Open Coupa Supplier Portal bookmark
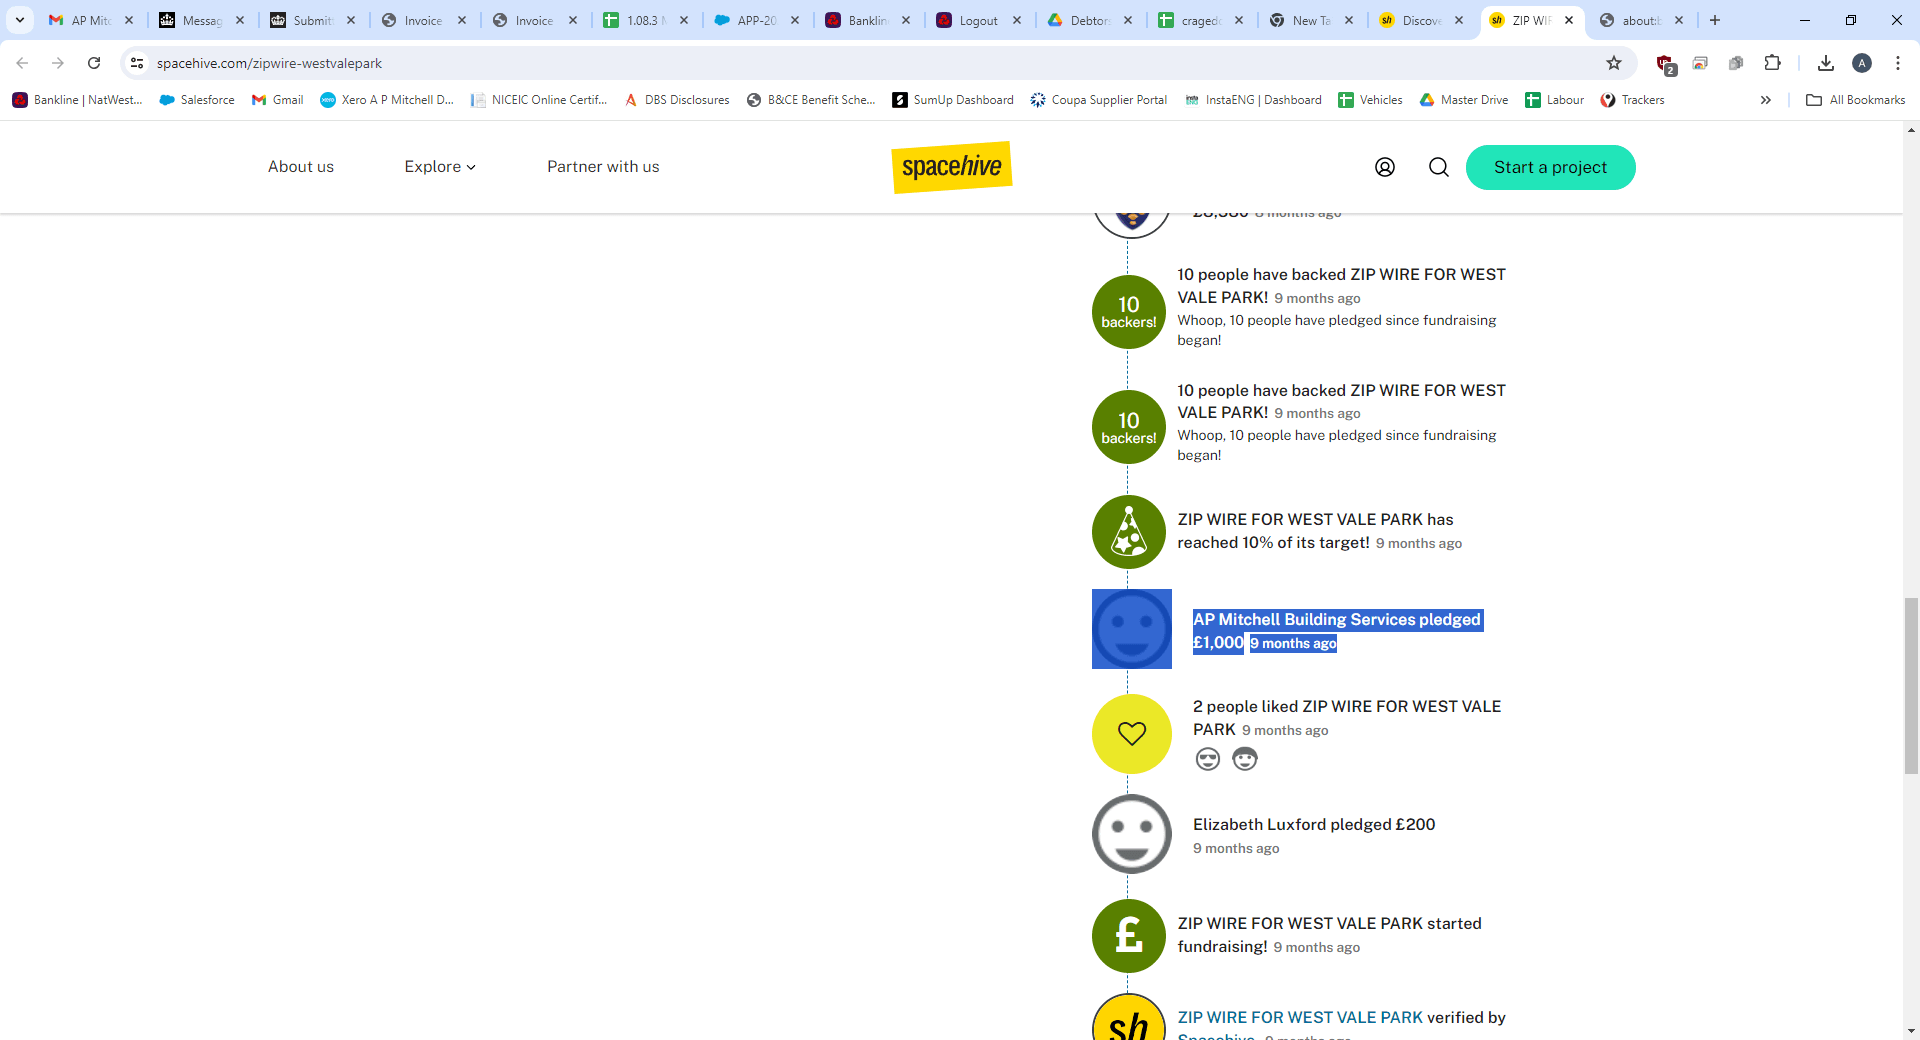Viewport: 1920px width, 1040px height. (1099, 100)
